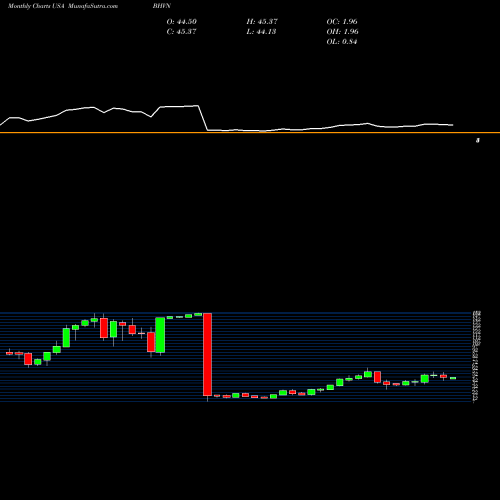Click the 'OL: 0.84' reading

(x=342, y=42)
